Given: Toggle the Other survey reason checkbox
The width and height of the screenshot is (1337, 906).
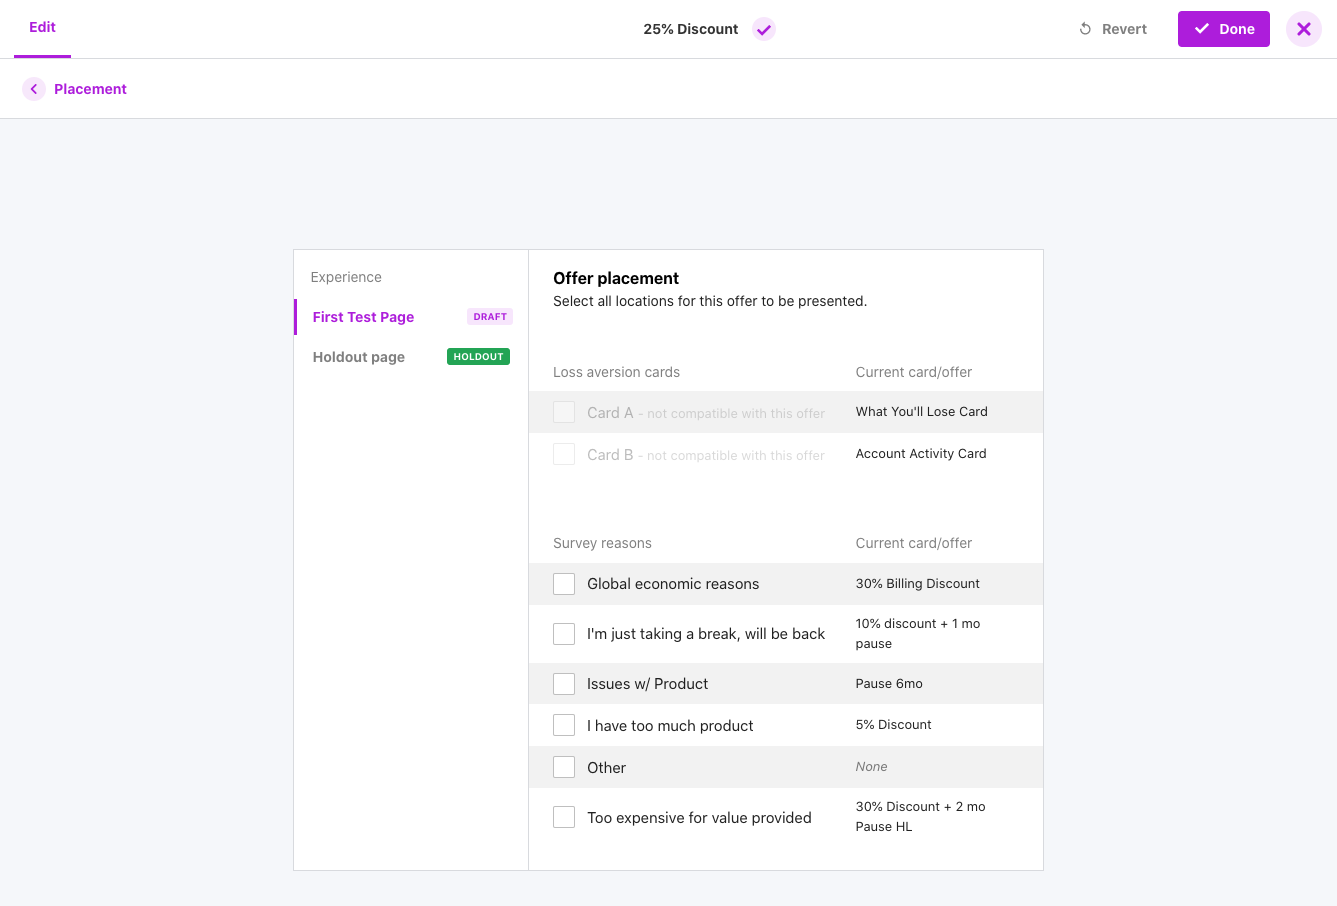Looking at the screenshot, I should coord(564,767).
